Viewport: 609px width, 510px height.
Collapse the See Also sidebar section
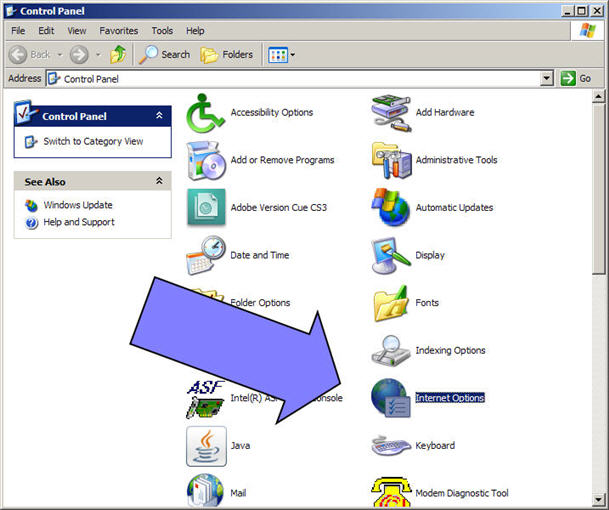tap(159, 181)
